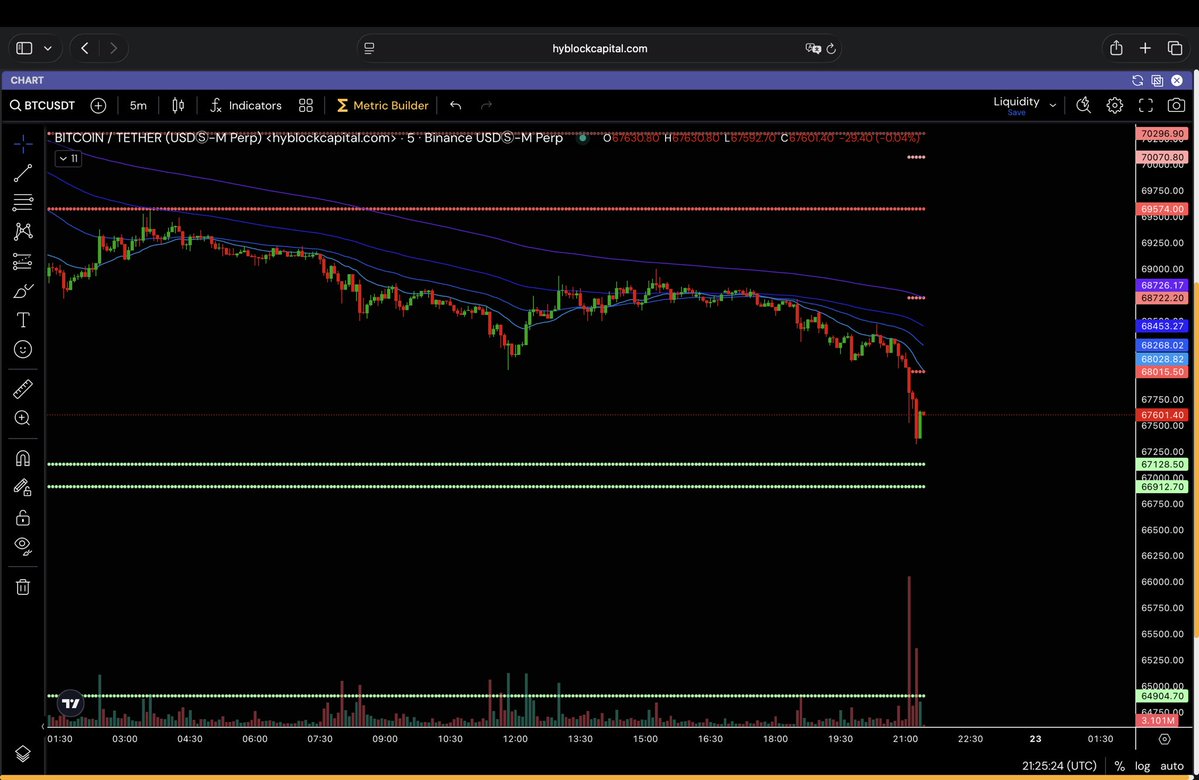This screenshot has width=1199, height=780.
Task: Open BTCUSDT symbol search
Action: [43, 106]
